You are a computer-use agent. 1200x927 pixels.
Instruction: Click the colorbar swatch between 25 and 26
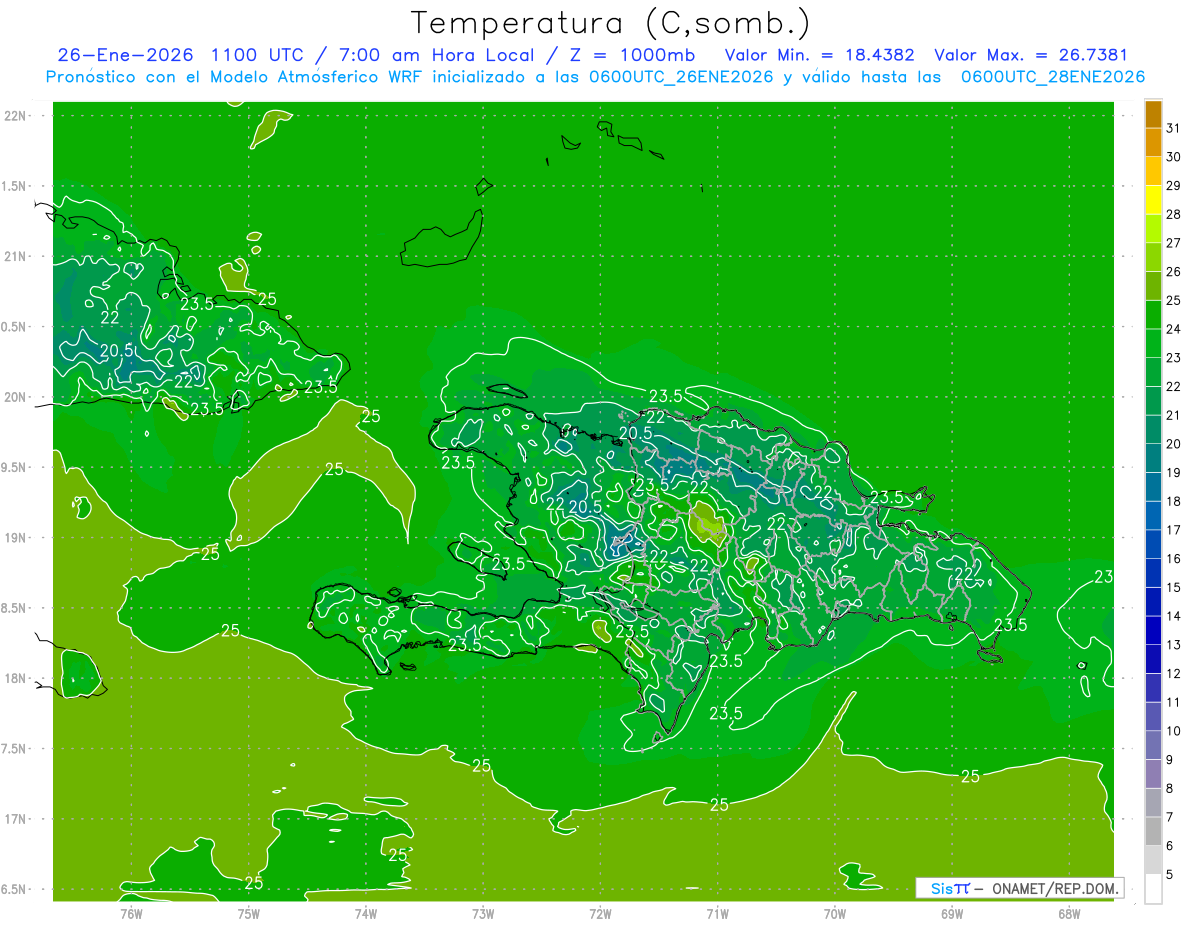[1153, 287]
